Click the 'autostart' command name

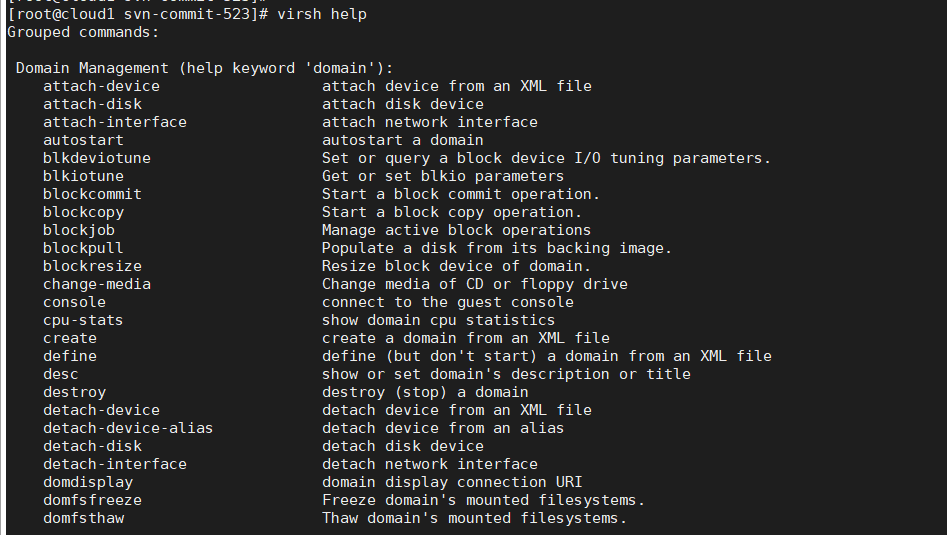83,140
